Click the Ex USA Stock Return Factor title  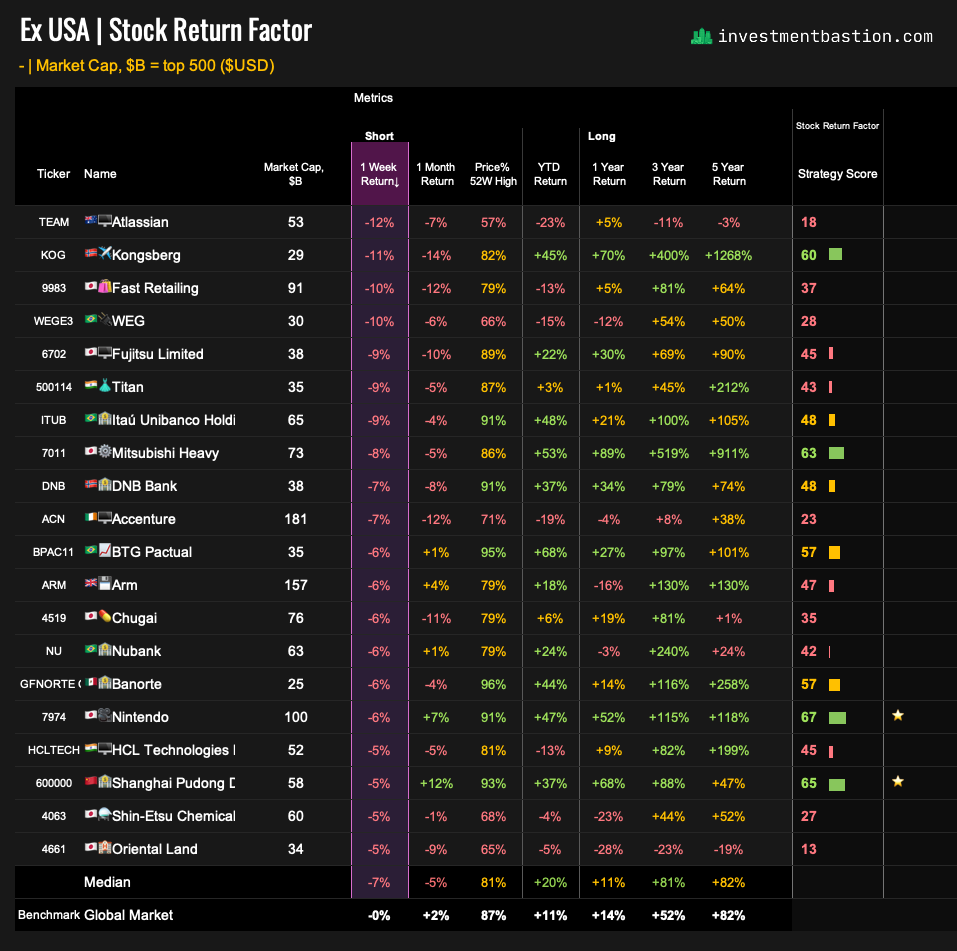[165, 30]
